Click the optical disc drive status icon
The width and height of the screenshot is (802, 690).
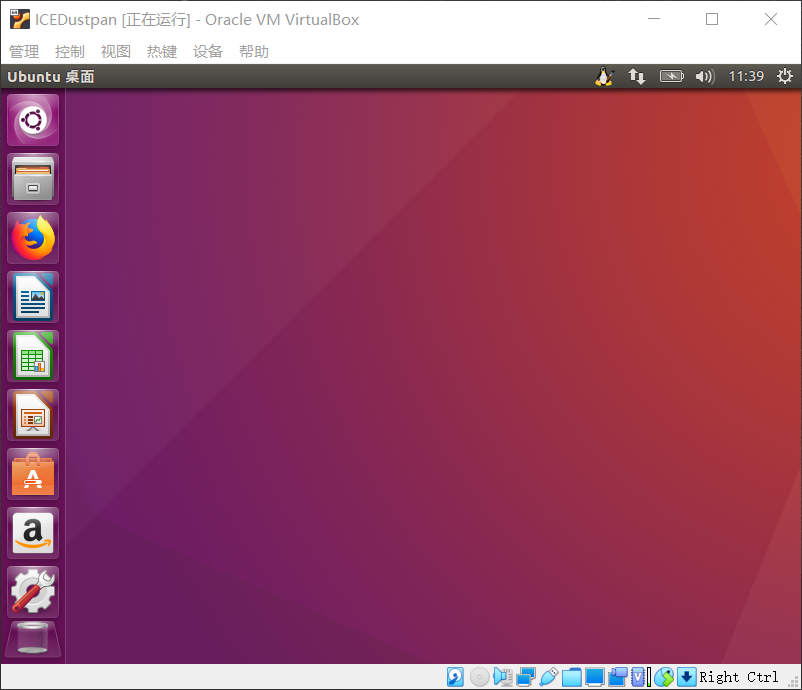pyautogui.click(x=479, y=677)
